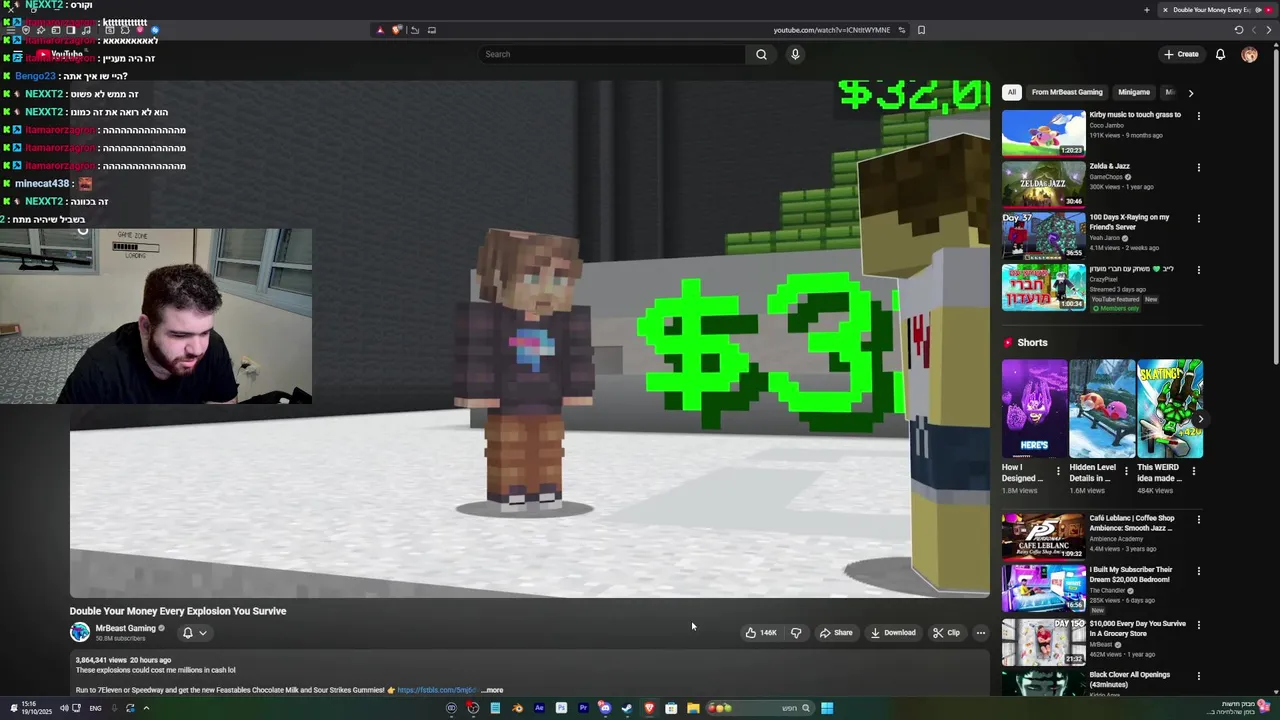Open MrBeast Gaming channel avatar

click(x=79, y=632)
